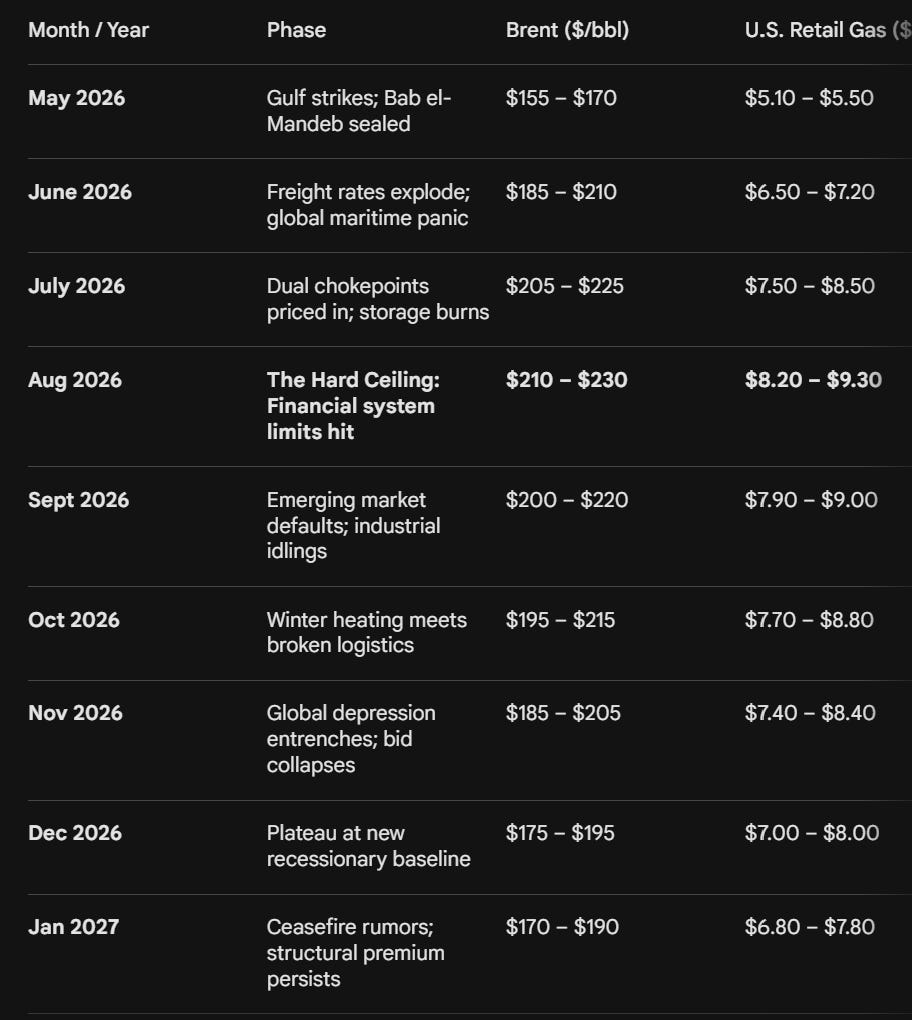Select the Dec 2026 row label
The height and width of the screenshot is (1020, 912).
[75, 833]
